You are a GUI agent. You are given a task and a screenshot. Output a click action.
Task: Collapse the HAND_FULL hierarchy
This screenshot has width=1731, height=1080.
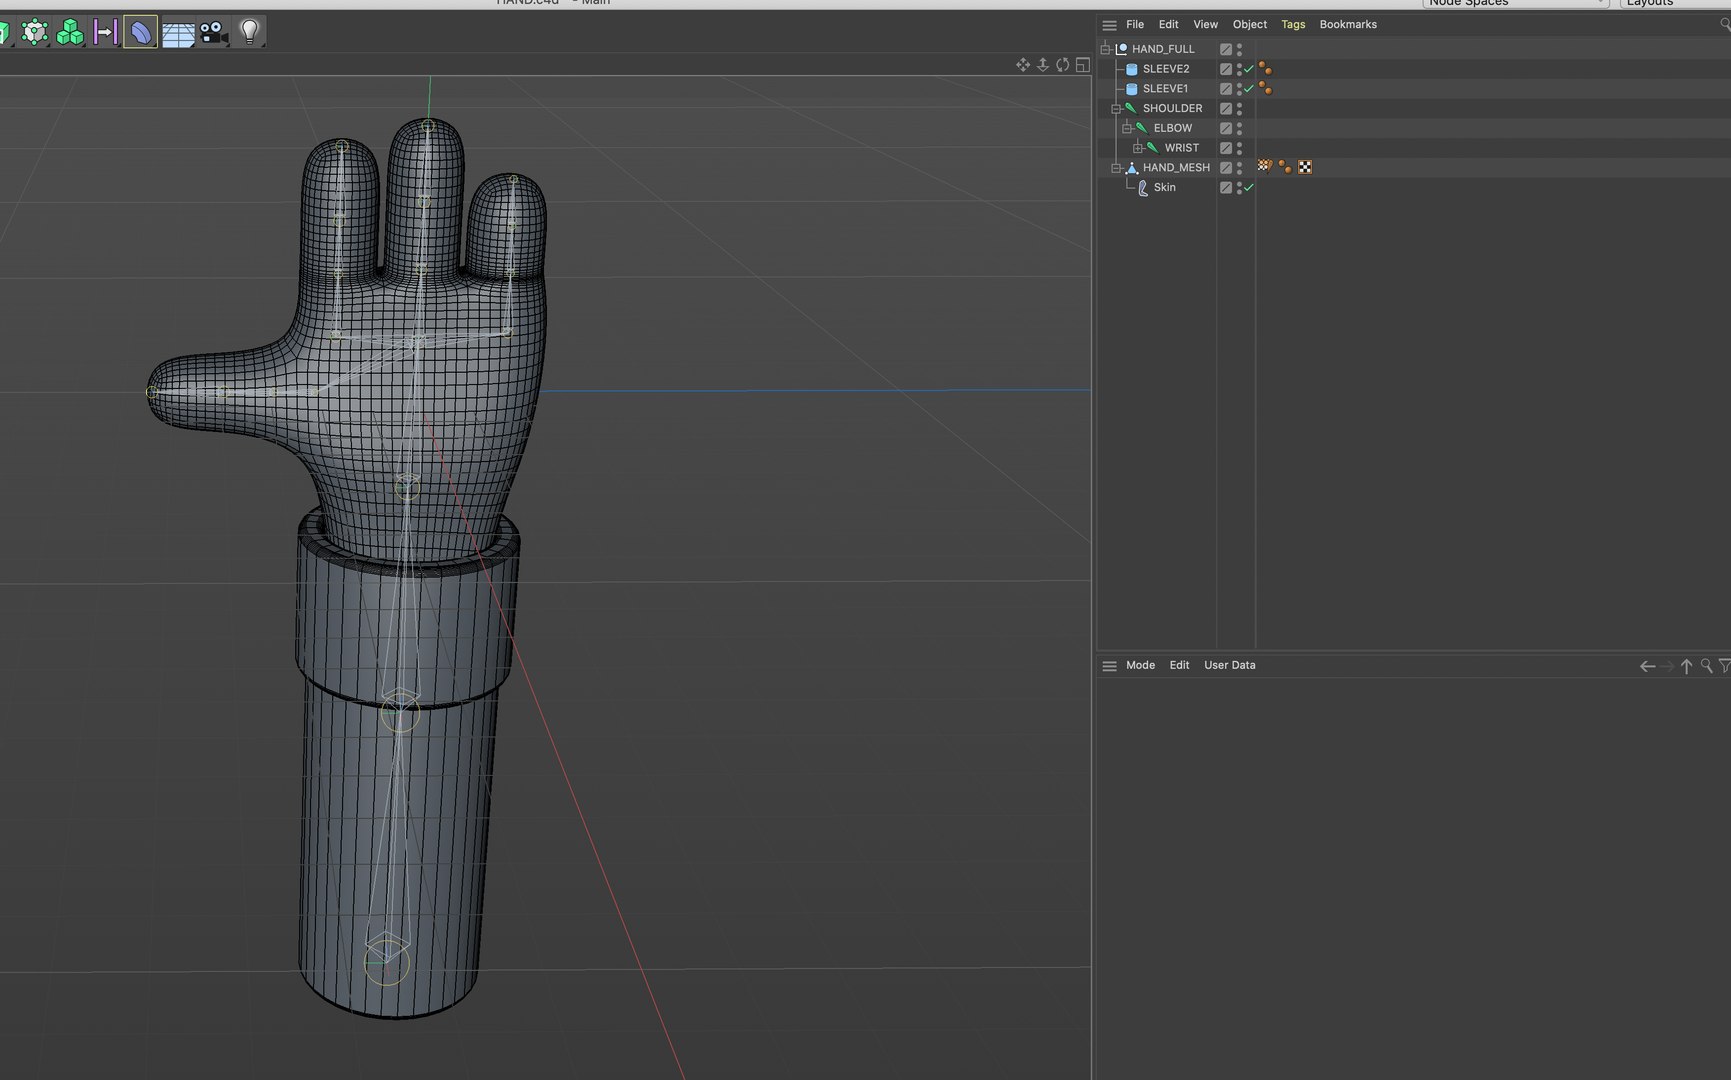pos(1105,49)
